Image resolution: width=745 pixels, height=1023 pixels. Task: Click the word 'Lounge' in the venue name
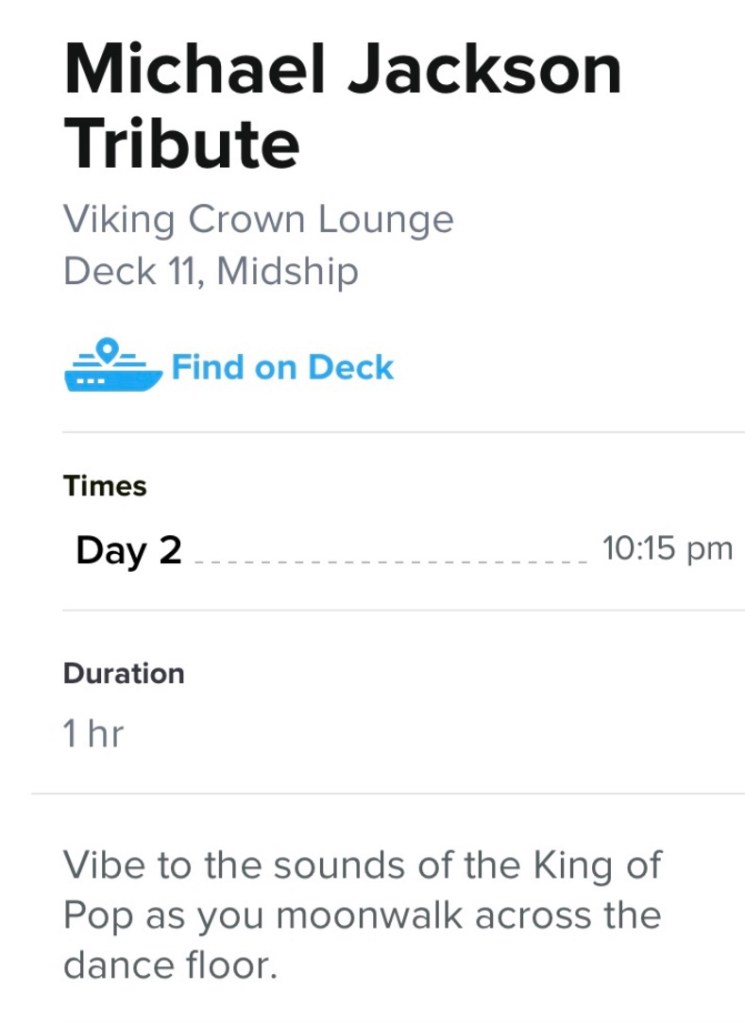click(x=385, y=219)
